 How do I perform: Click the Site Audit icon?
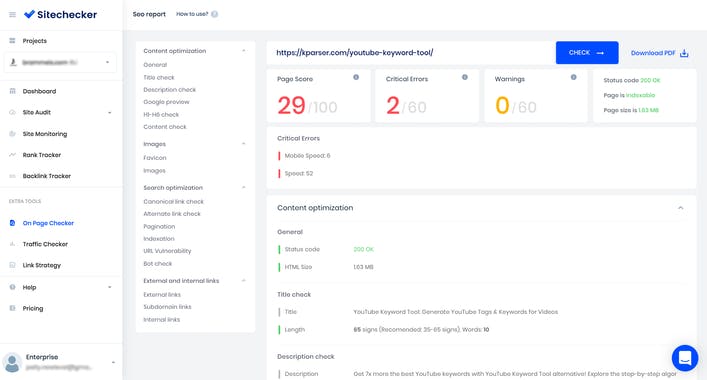[x=12, y=112]
